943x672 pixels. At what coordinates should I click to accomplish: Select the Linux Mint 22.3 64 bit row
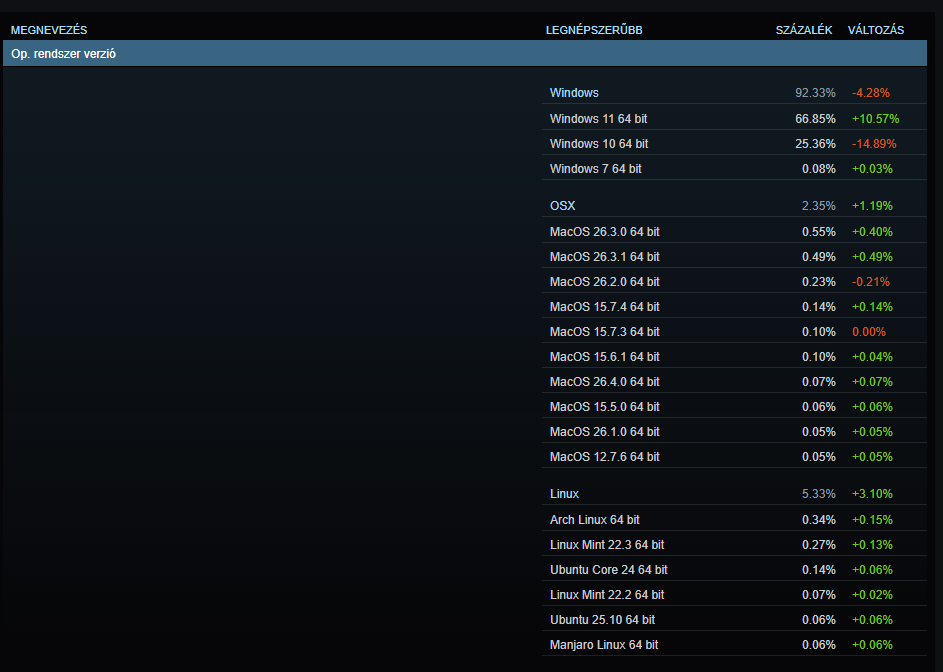pos(606,545)
